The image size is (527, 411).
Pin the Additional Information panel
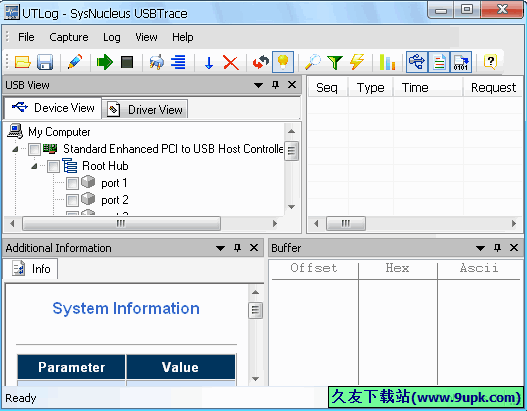tap(238, 248)
